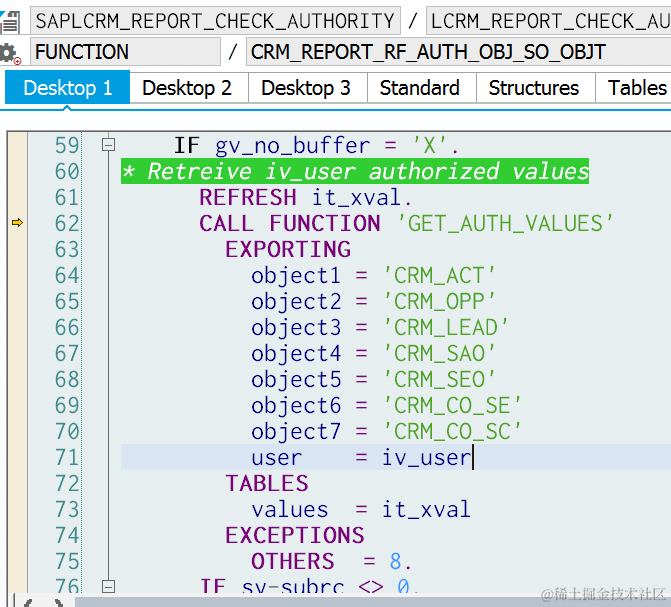671x607 pixels.
Task: Click the 'CRM_SEO' literal on line 68
Action: pyautogui.click(x=439, y=380)
